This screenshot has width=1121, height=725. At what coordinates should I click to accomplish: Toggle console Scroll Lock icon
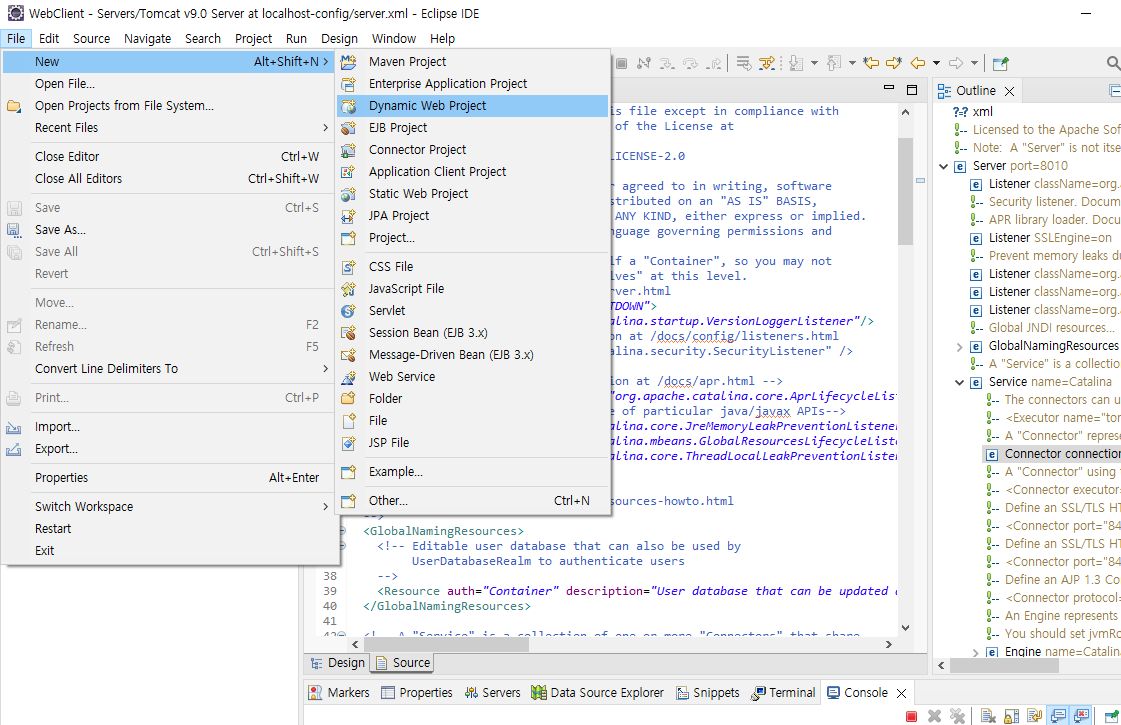pos(1011,716)
